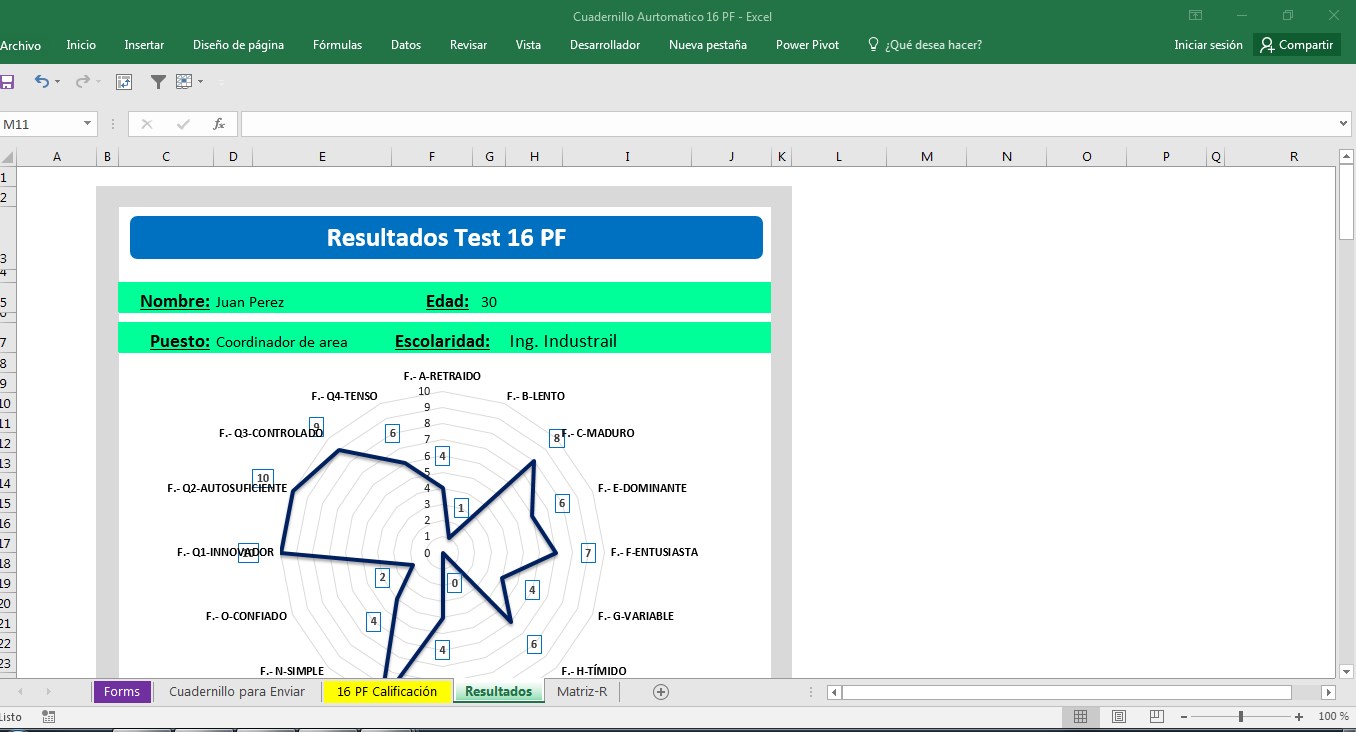Viewport: 1356px width, 732px height.
Task: Switch to the 16 PF Calificación sheet
Action: (387, 692)
